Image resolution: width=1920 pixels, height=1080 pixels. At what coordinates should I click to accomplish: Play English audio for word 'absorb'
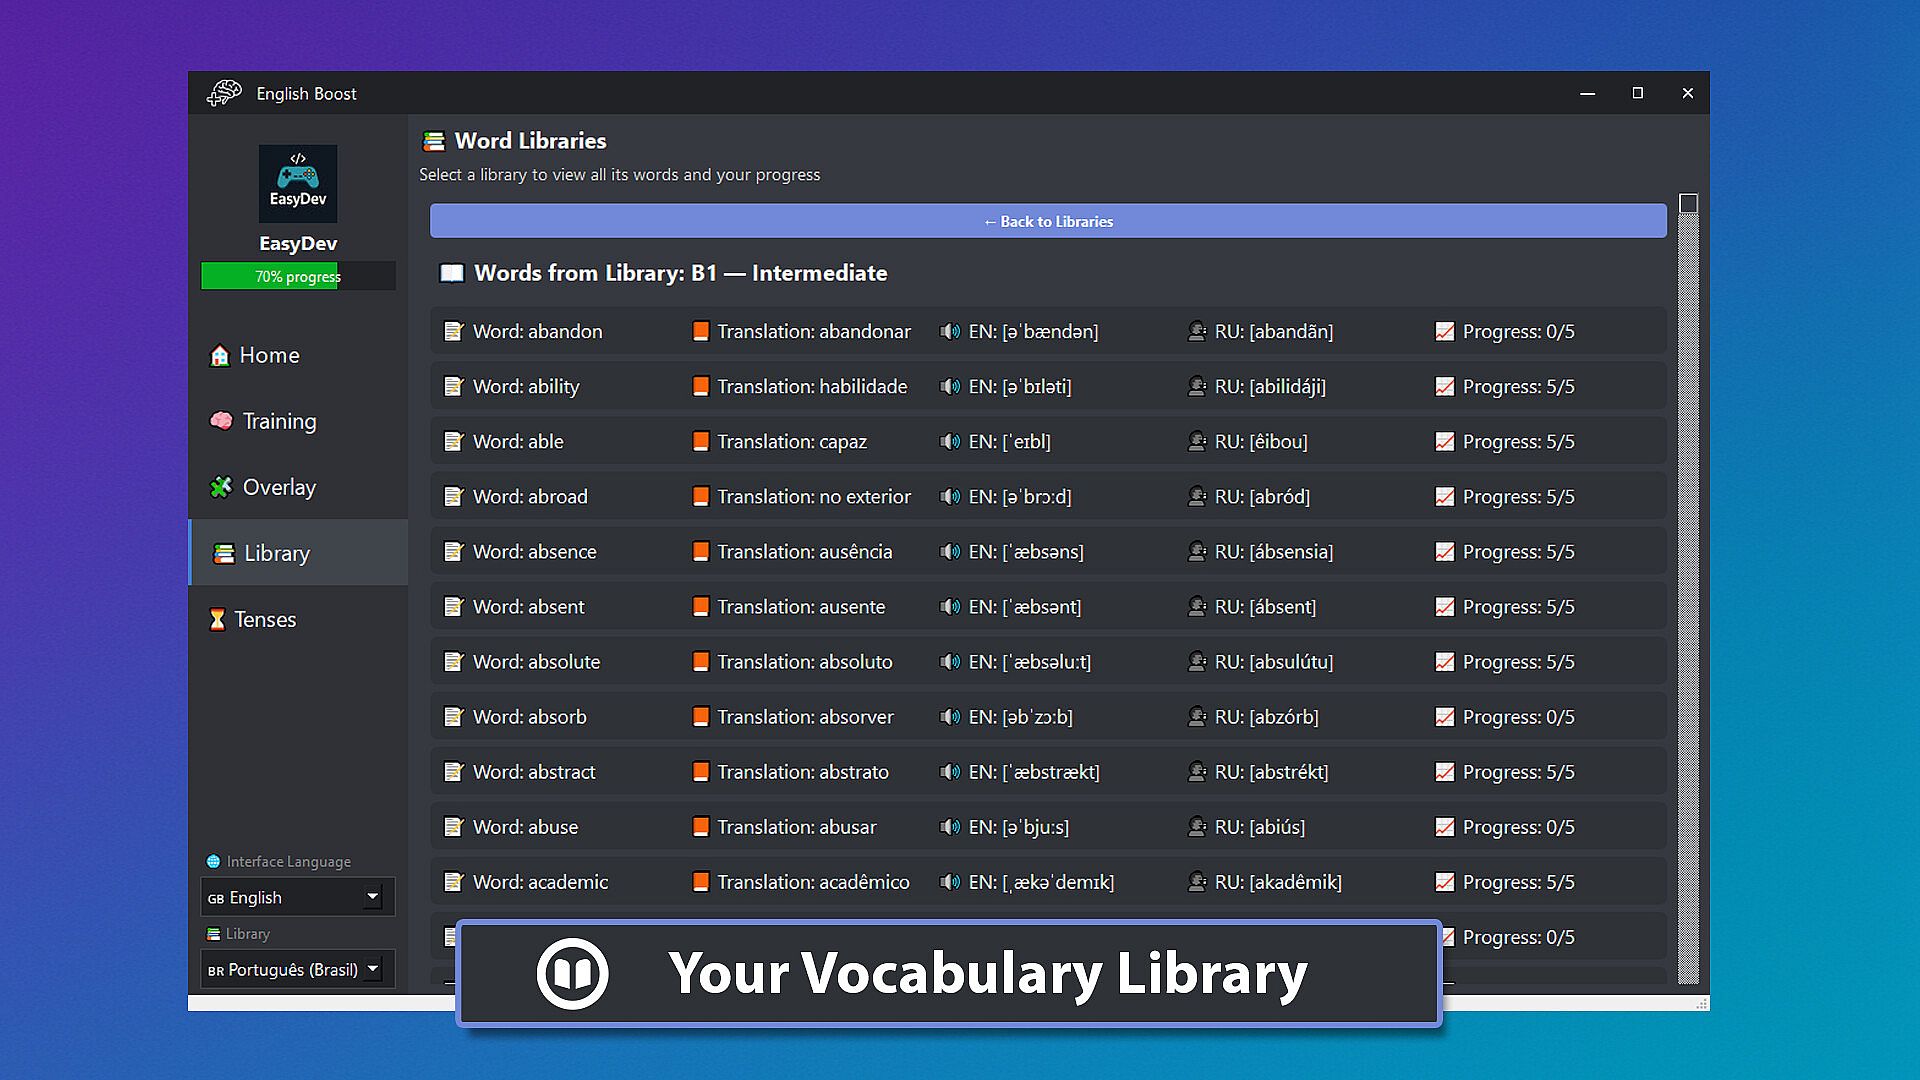[x=949, y=716]
